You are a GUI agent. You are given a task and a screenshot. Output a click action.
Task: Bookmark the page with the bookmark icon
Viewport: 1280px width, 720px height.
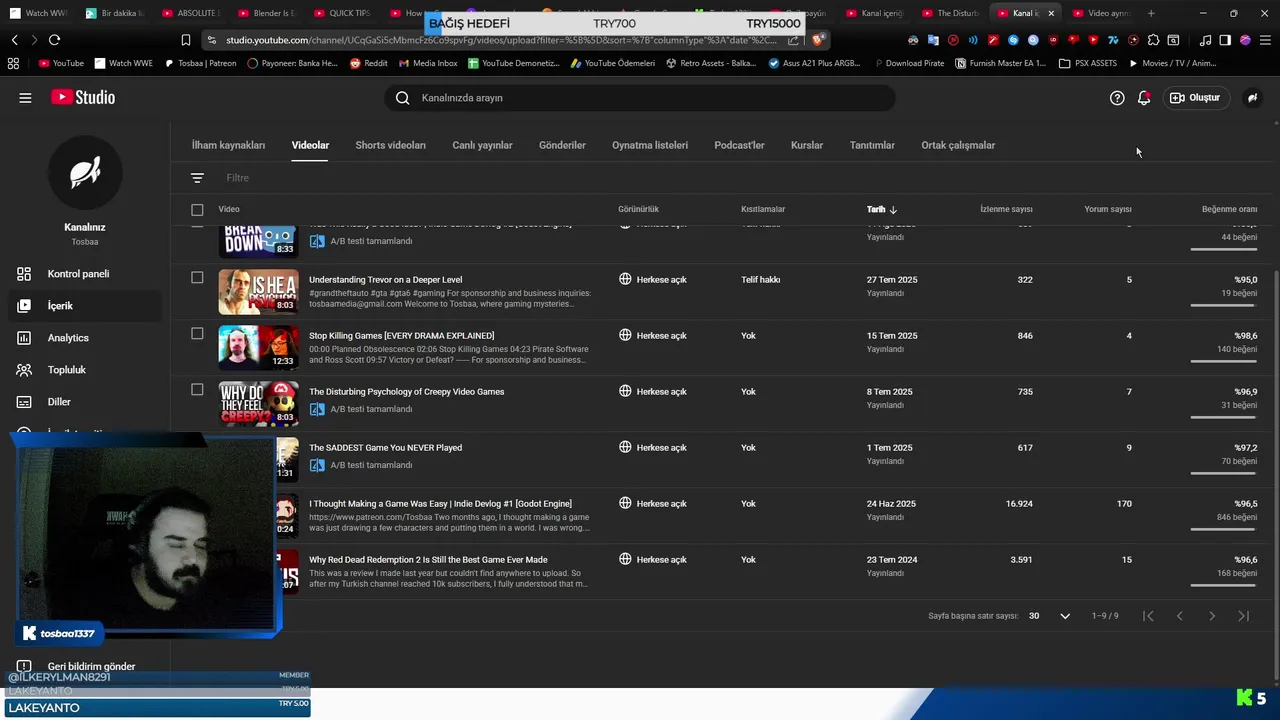point(186,40)
